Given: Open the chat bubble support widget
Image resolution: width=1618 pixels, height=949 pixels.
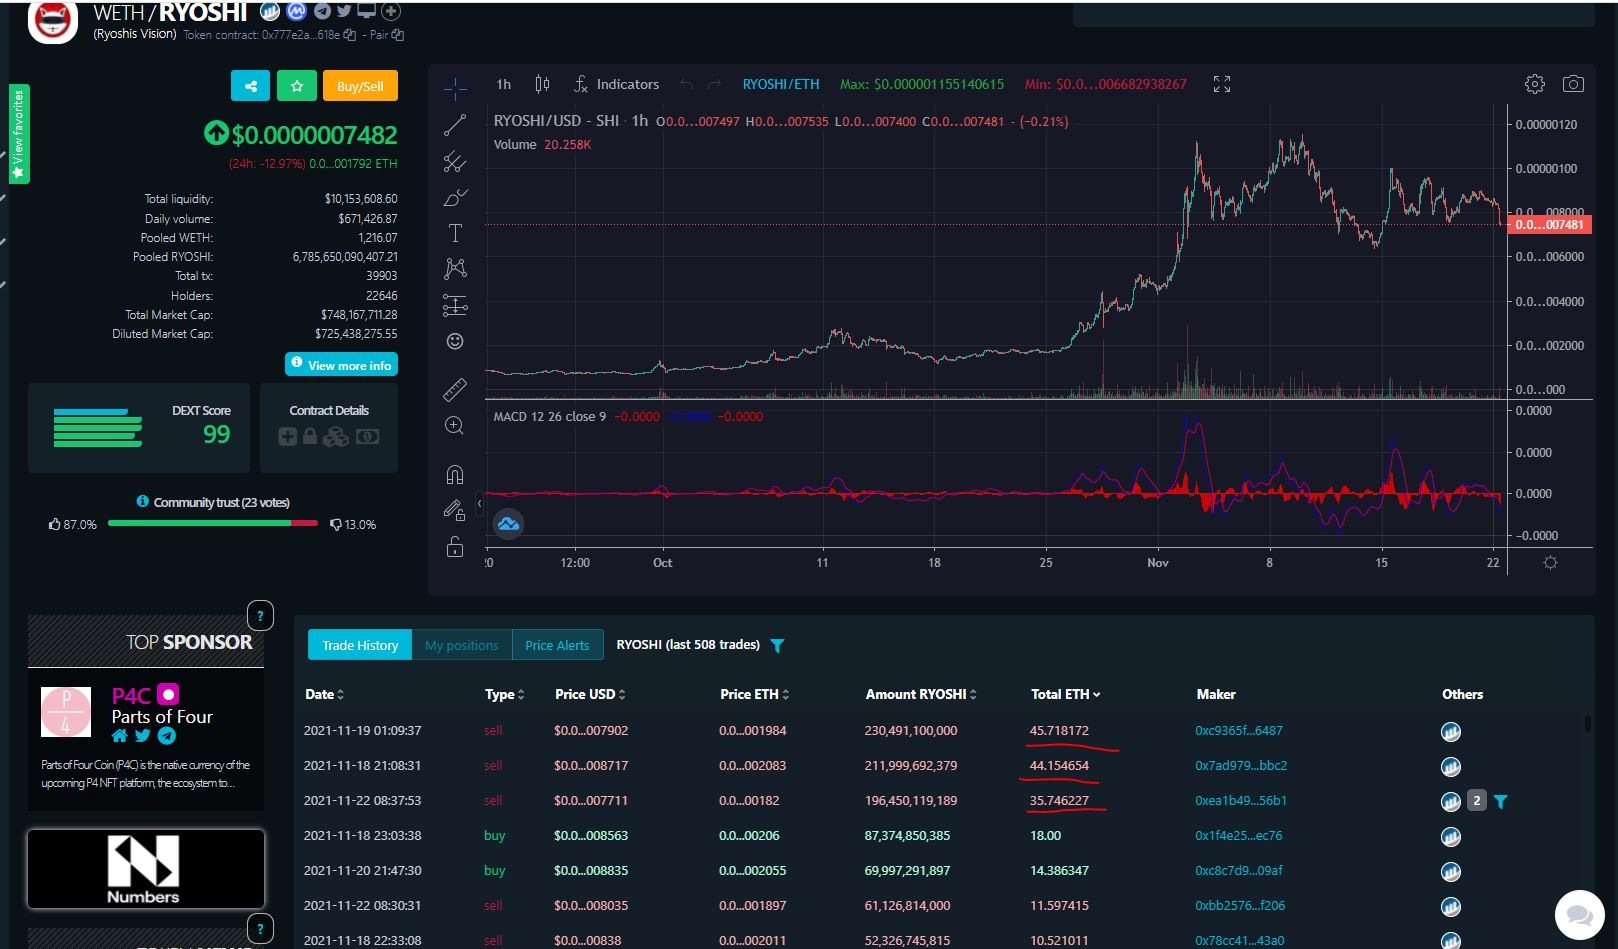Looking at the screenshot, I should click(1580, 915).
